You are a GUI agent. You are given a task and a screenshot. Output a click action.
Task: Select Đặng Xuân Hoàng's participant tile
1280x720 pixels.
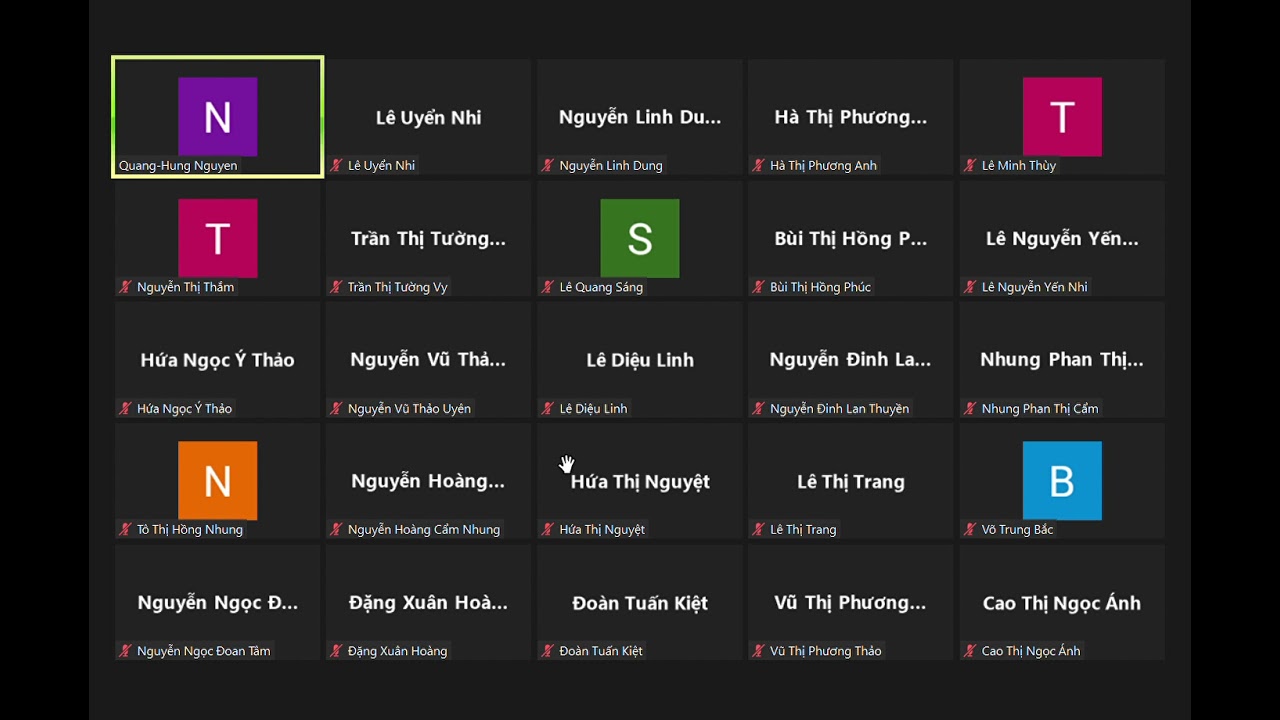pos(428,603)
